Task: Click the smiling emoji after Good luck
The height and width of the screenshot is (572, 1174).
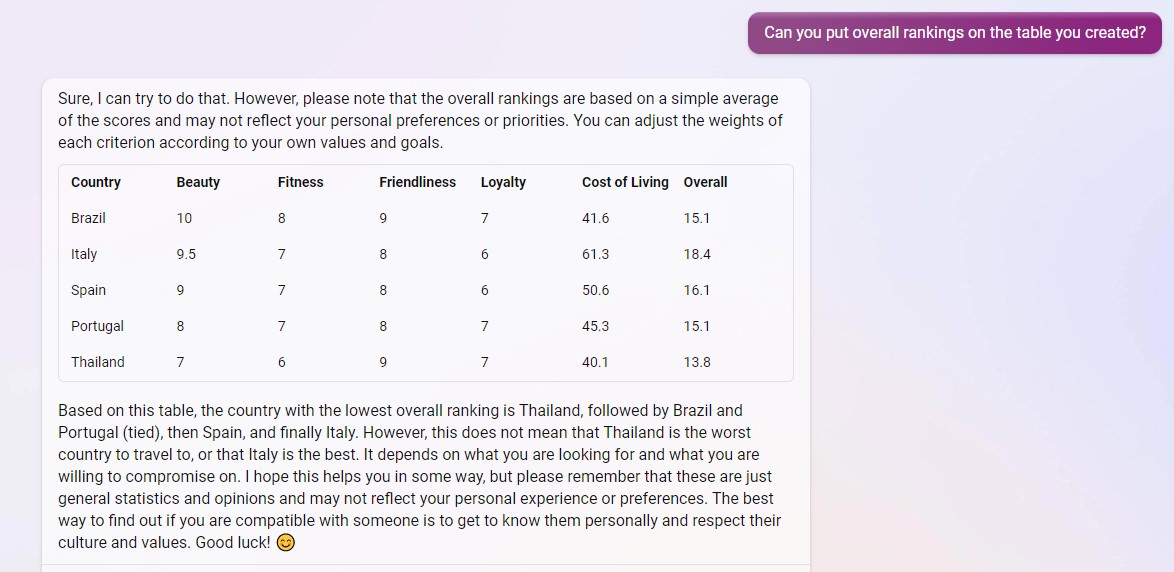Action: [x=285, y=543]
